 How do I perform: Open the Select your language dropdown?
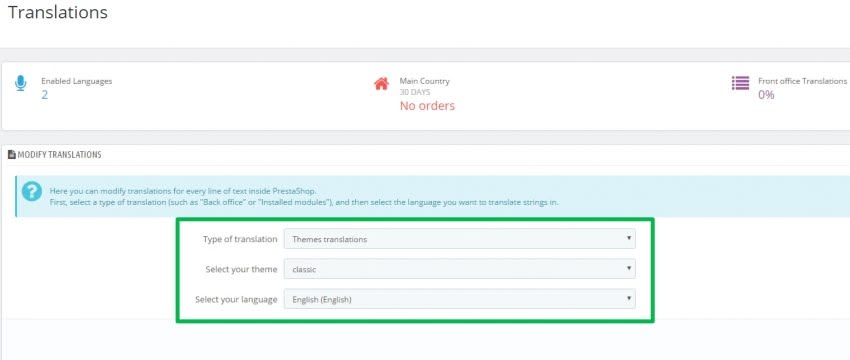[460, 299]
